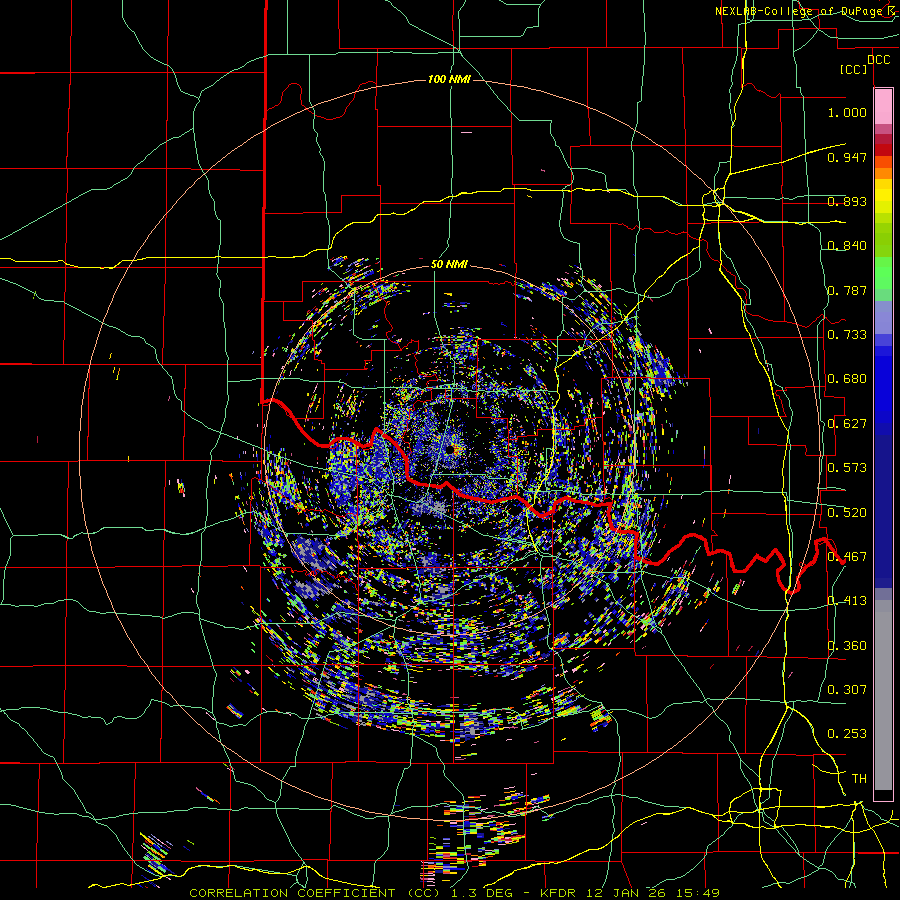The width and height of the screenshot is (900, 900).
Task: Click the 0.413 legend value
Action: click(847, 601)
